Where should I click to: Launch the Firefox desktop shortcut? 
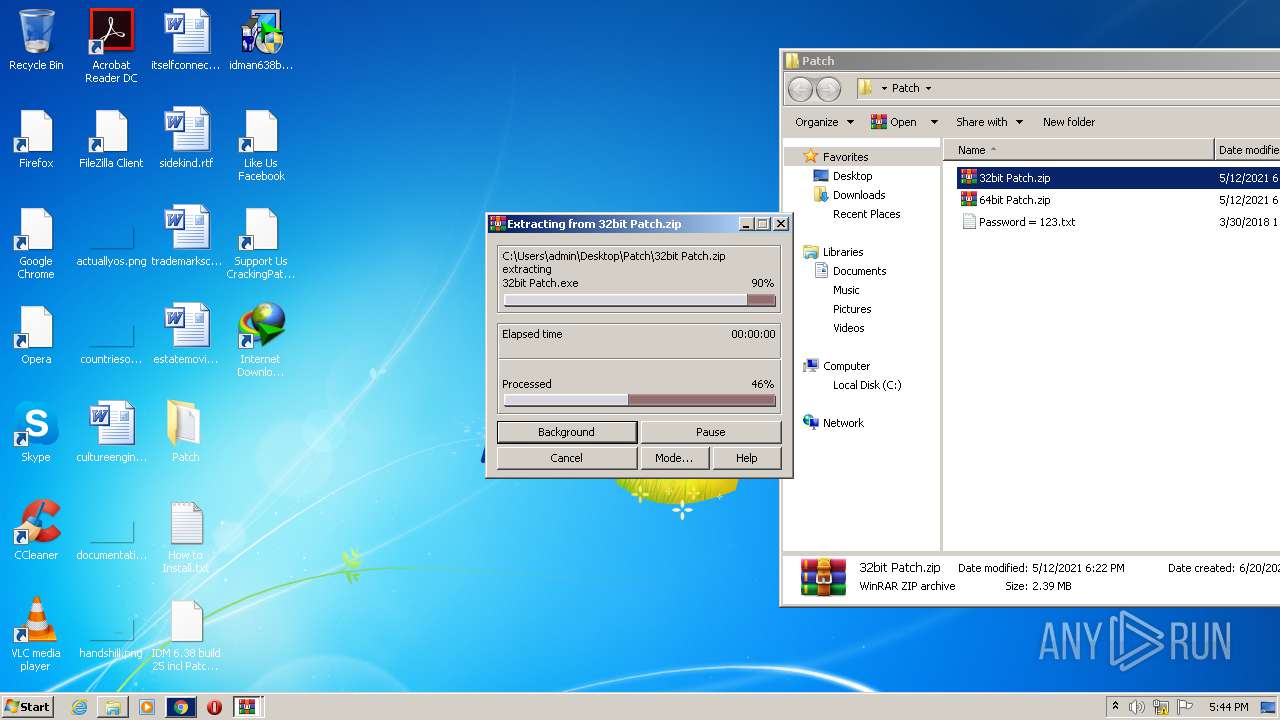tap(36, 138)
